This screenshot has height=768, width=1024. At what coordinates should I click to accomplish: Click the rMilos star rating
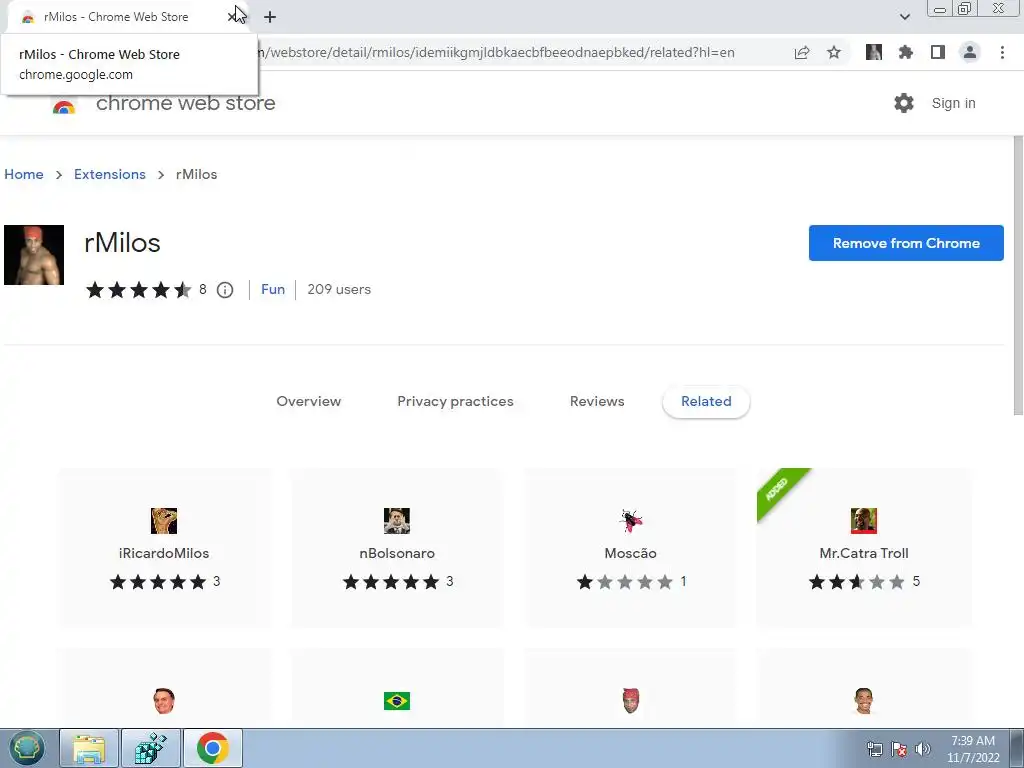click(x=138, y=290)
